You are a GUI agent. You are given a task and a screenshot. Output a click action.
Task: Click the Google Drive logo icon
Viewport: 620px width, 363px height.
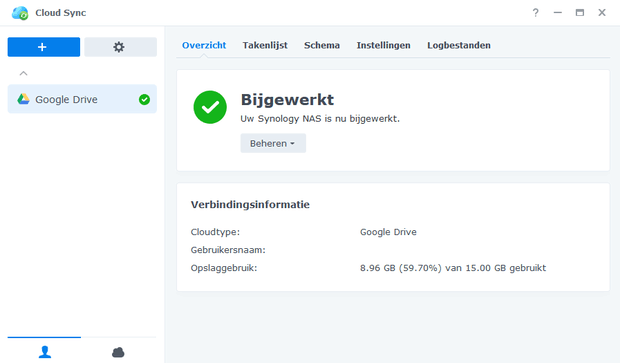pyautogui.click(x=23, y=99)
